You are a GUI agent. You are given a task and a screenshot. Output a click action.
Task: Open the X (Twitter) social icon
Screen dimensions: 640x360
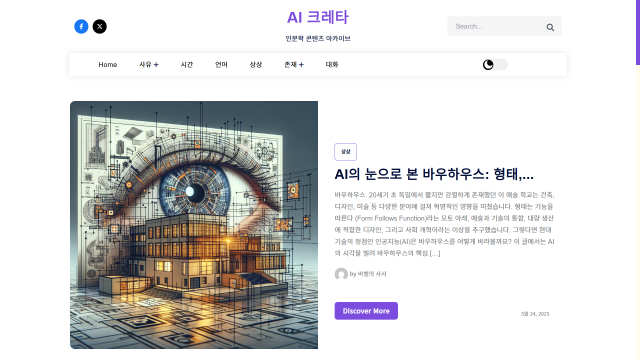coord(100,27)
